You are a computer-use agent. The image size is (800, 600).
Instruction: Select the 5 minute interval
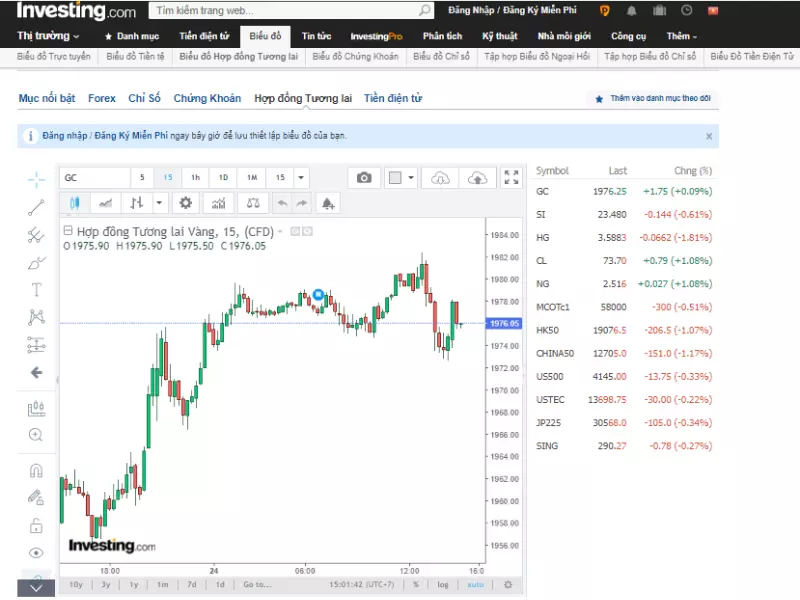pos(142,178)
